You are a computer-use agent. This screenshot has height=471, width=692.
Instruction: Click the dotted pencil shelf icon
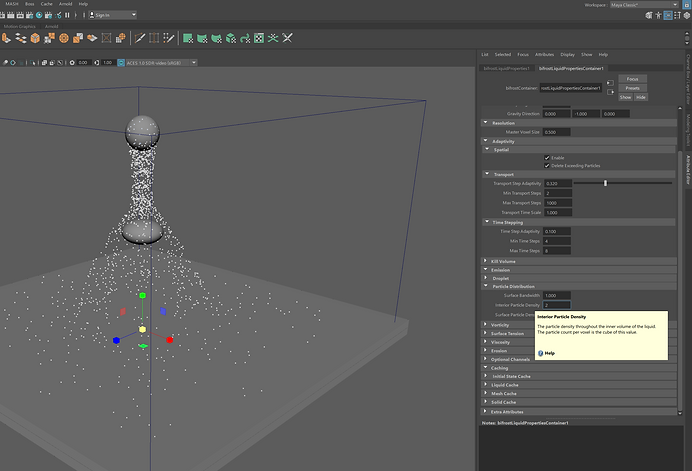[169, 38]
